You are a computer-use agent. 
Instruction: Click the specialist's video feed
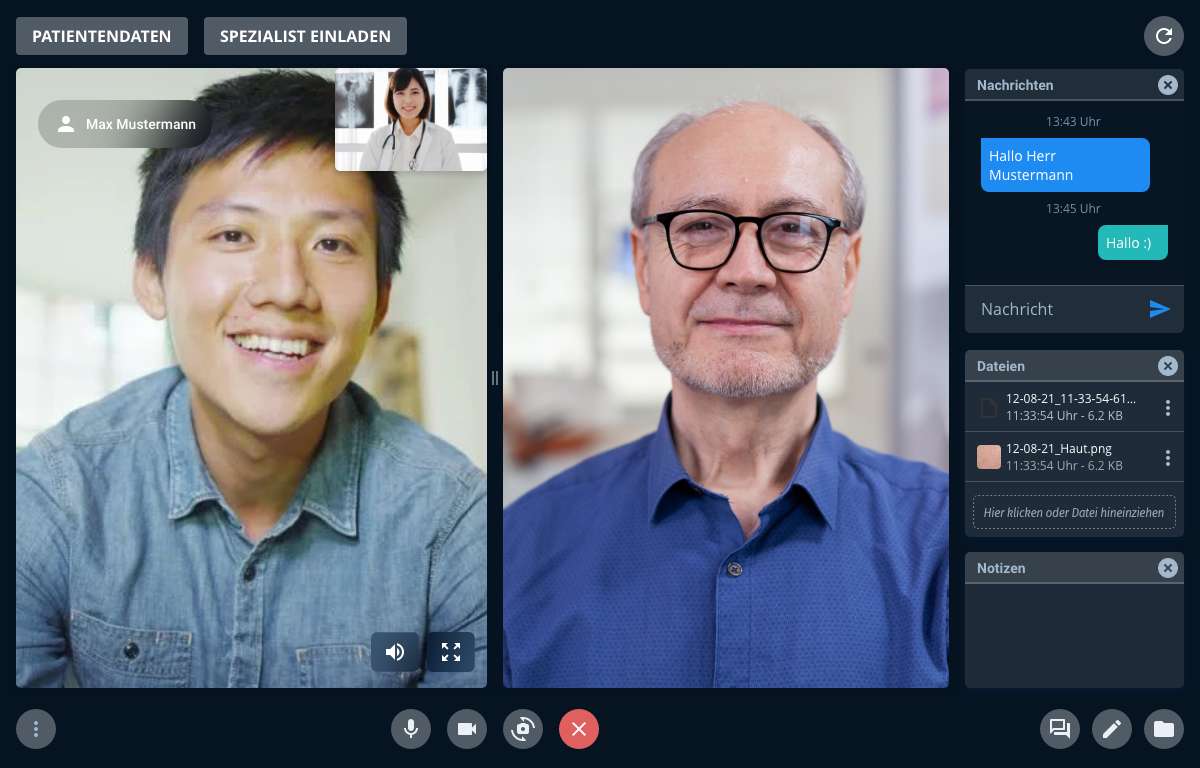click(726, 378)
